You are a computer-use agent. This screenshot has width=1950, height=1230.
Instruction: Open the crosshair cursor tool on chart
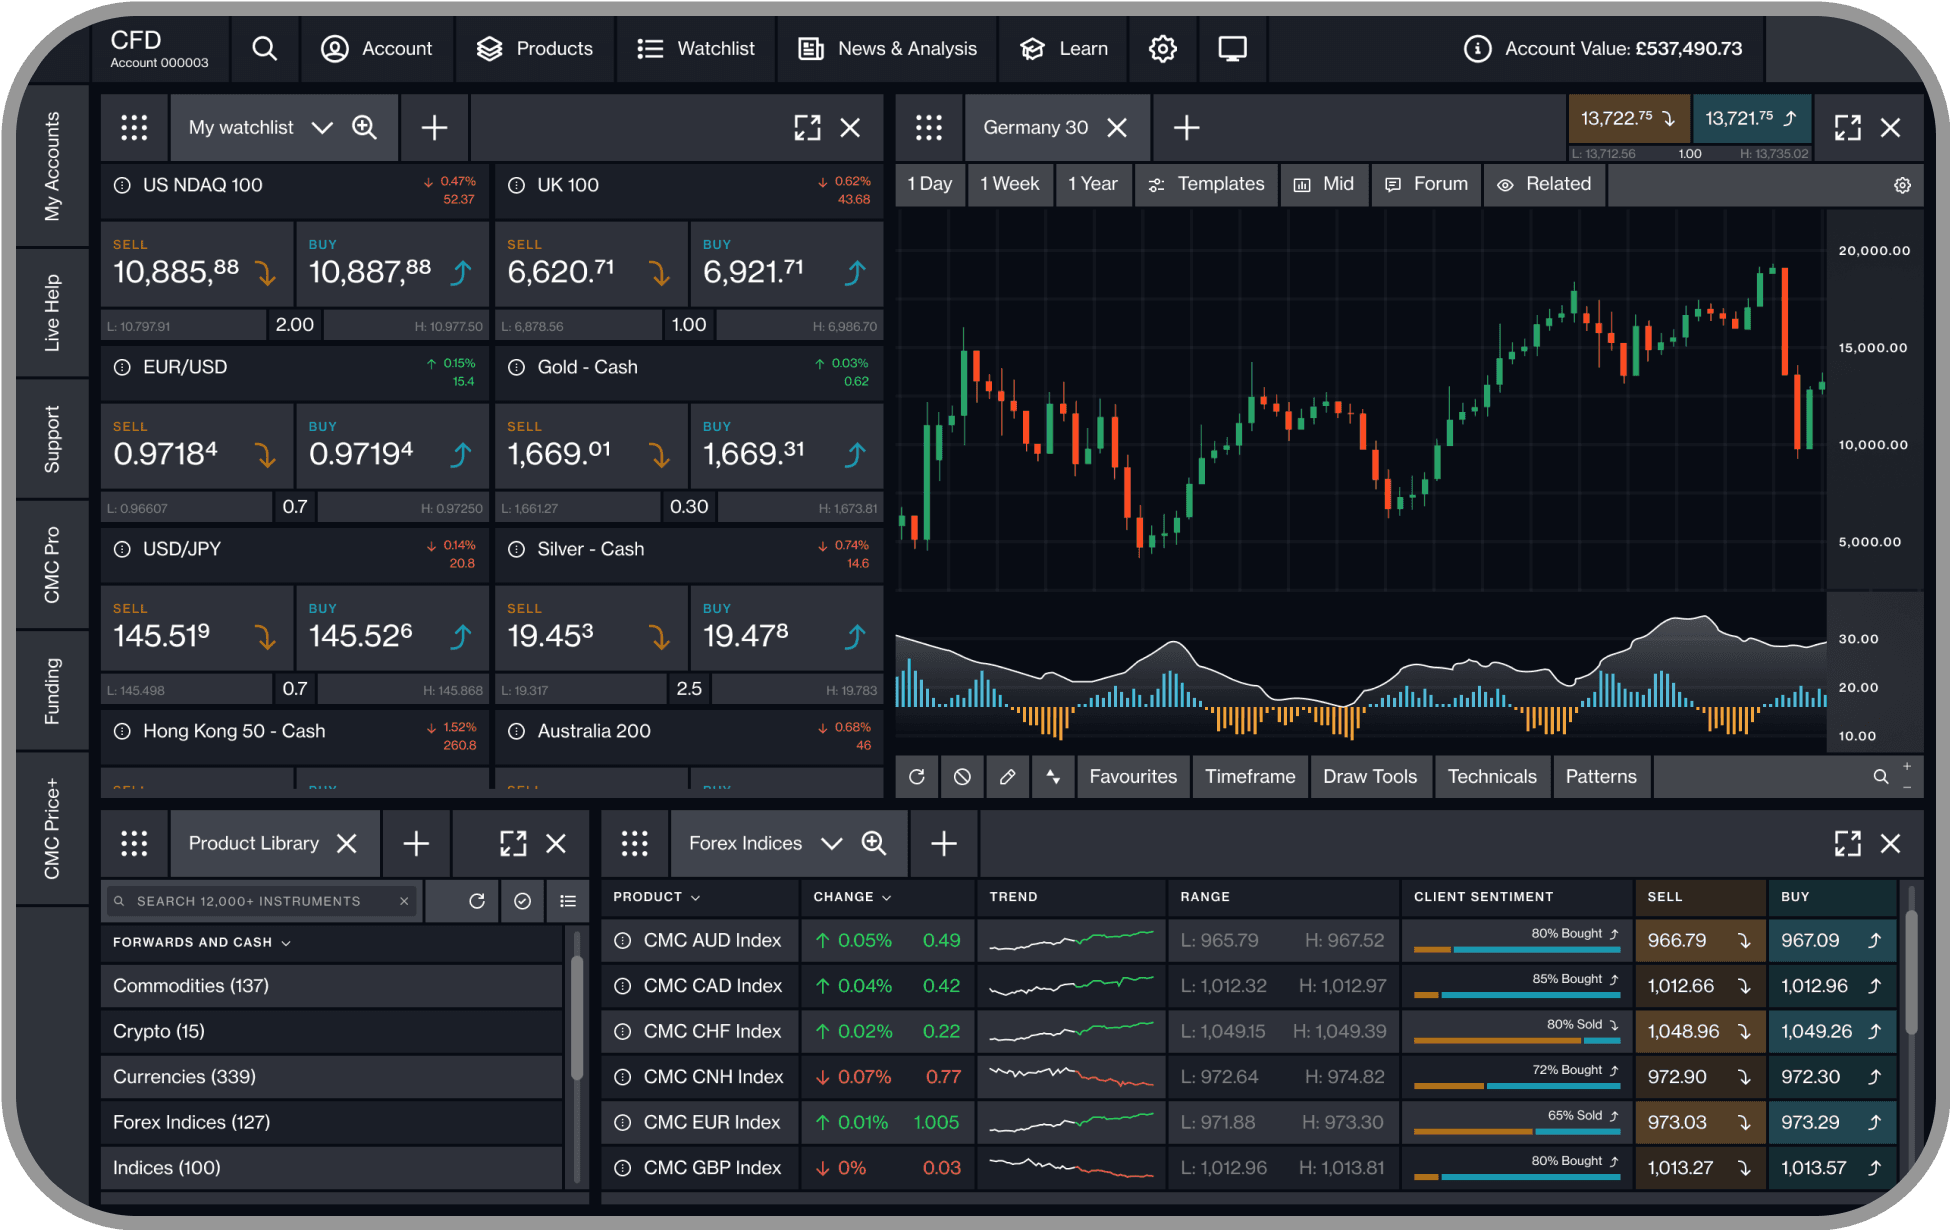pyautogui.click(x=1052, y=776)
